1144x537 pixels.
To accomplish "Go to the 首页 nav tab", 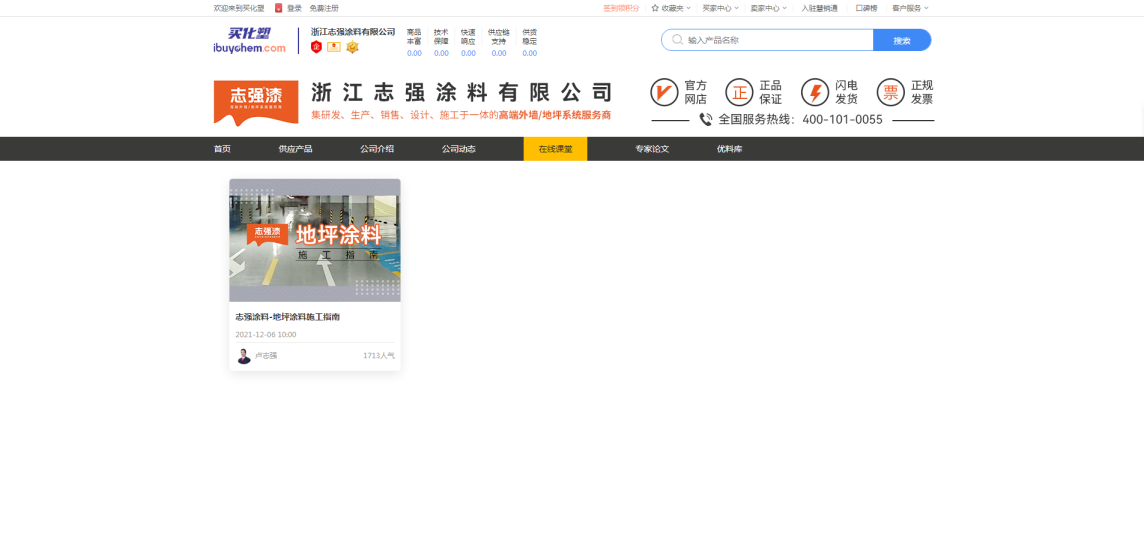I will point(223,149).
